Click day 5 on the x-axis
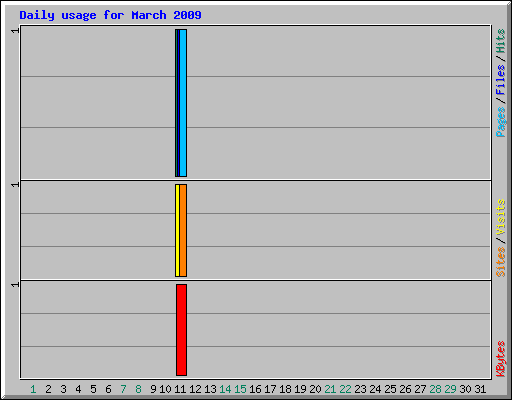Image resolution: width=512 pixels, height=400 pixels. [93, 389]
